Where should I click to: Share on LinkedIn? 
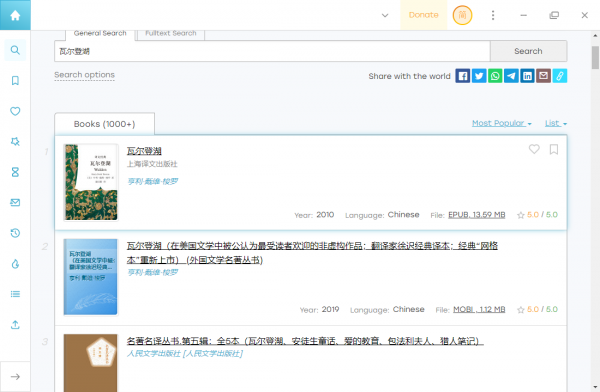click(x=527, y=76)
